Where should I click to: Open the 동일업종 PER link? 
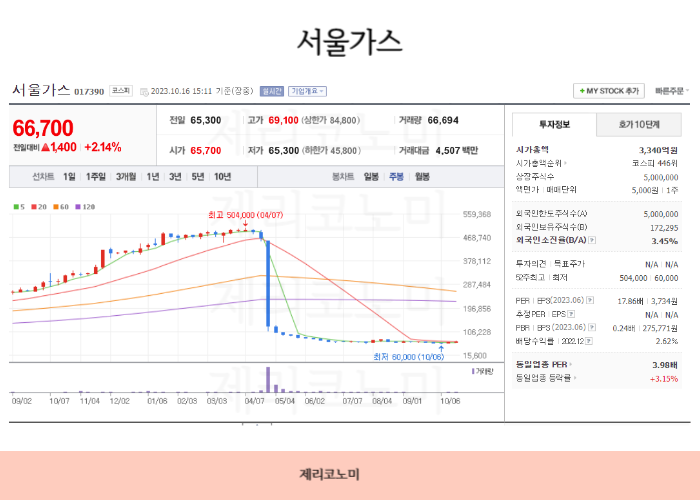click(544, 365)
